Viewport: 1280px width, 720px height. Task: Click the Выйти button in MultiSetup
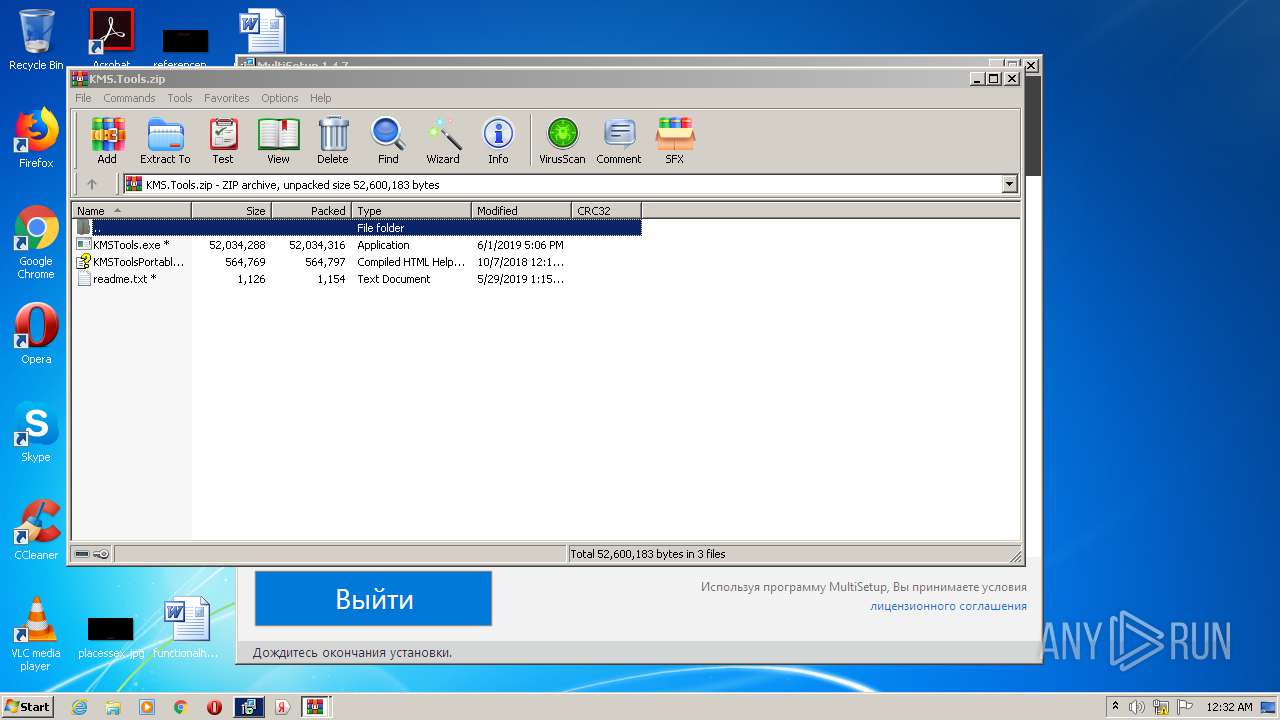373,599
